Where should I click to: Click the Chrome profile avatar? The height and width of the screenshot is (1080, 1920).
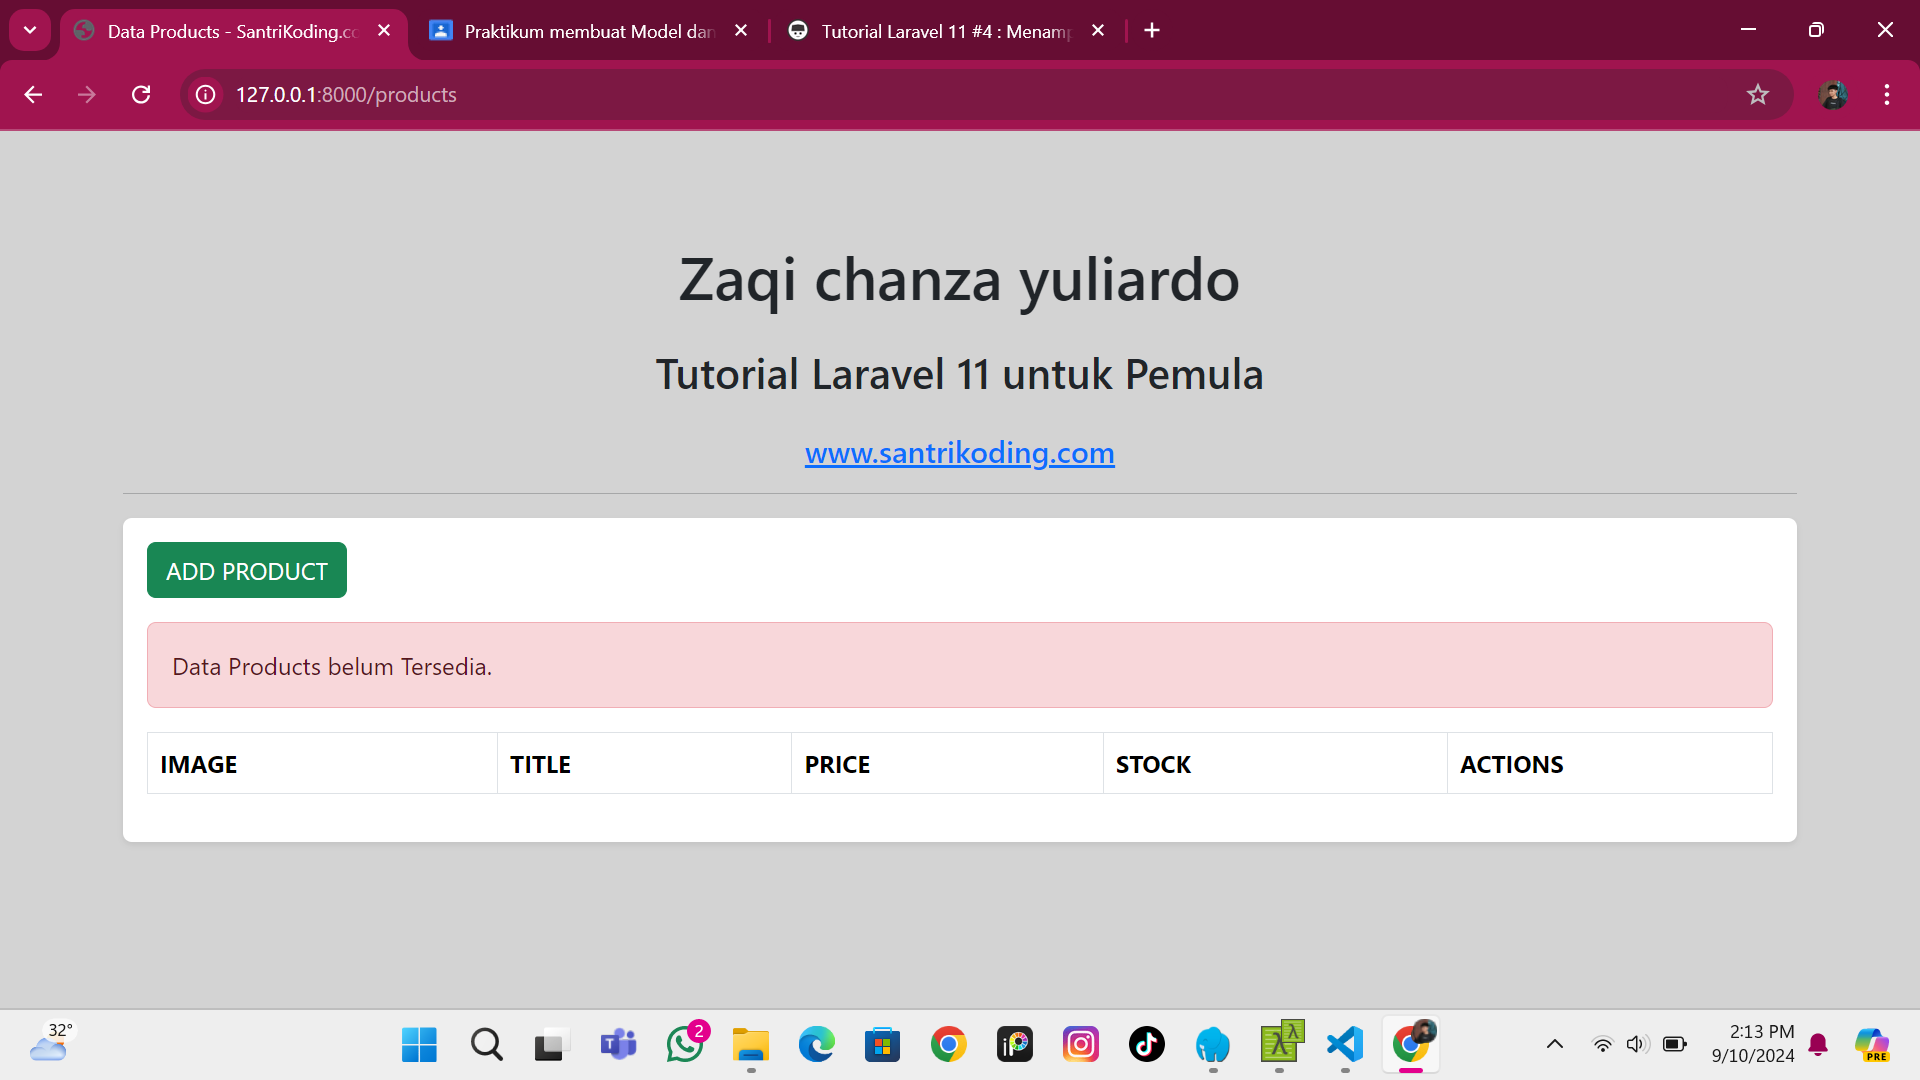1832,94
